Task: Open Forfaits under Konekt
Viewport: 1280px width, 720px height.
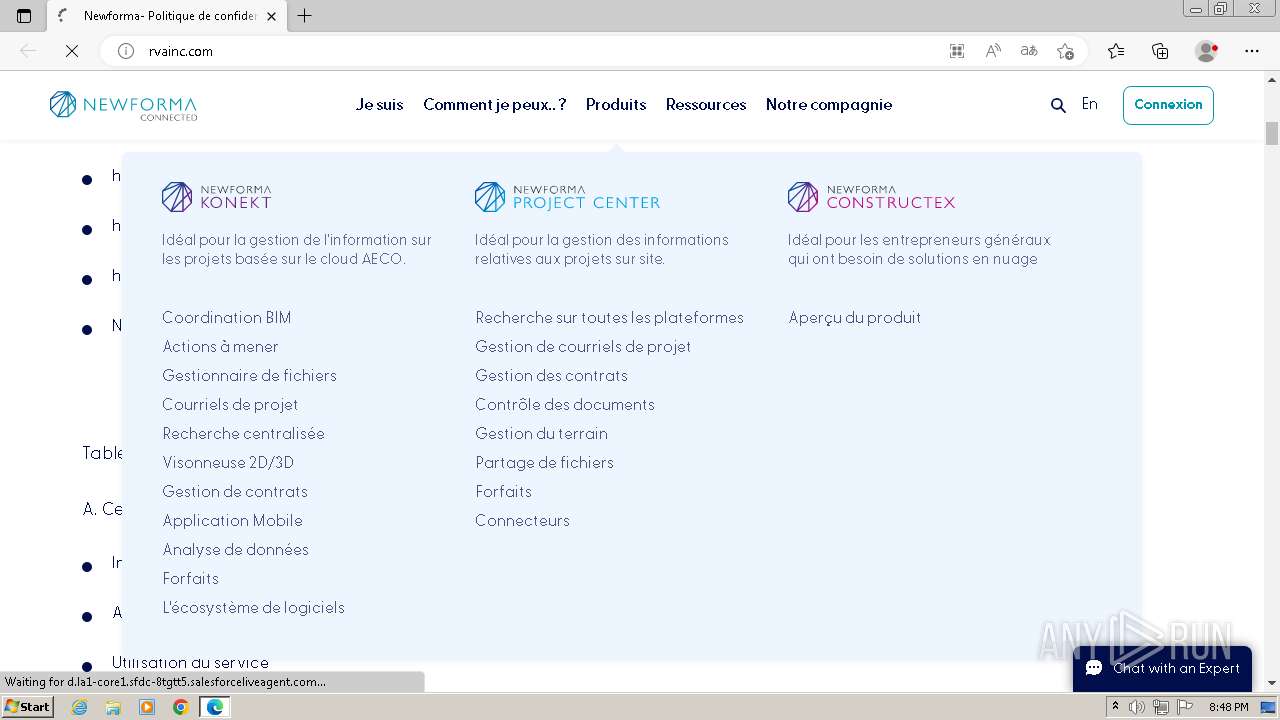Action: [x=191, y=578]
